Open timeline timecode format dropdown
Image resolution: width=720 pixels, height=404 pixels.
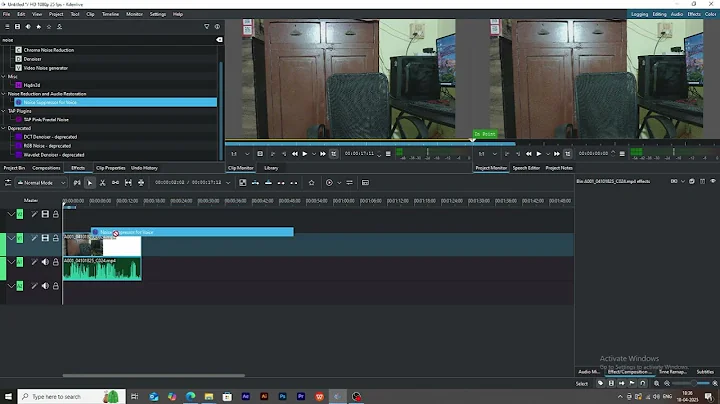[228, 183]
